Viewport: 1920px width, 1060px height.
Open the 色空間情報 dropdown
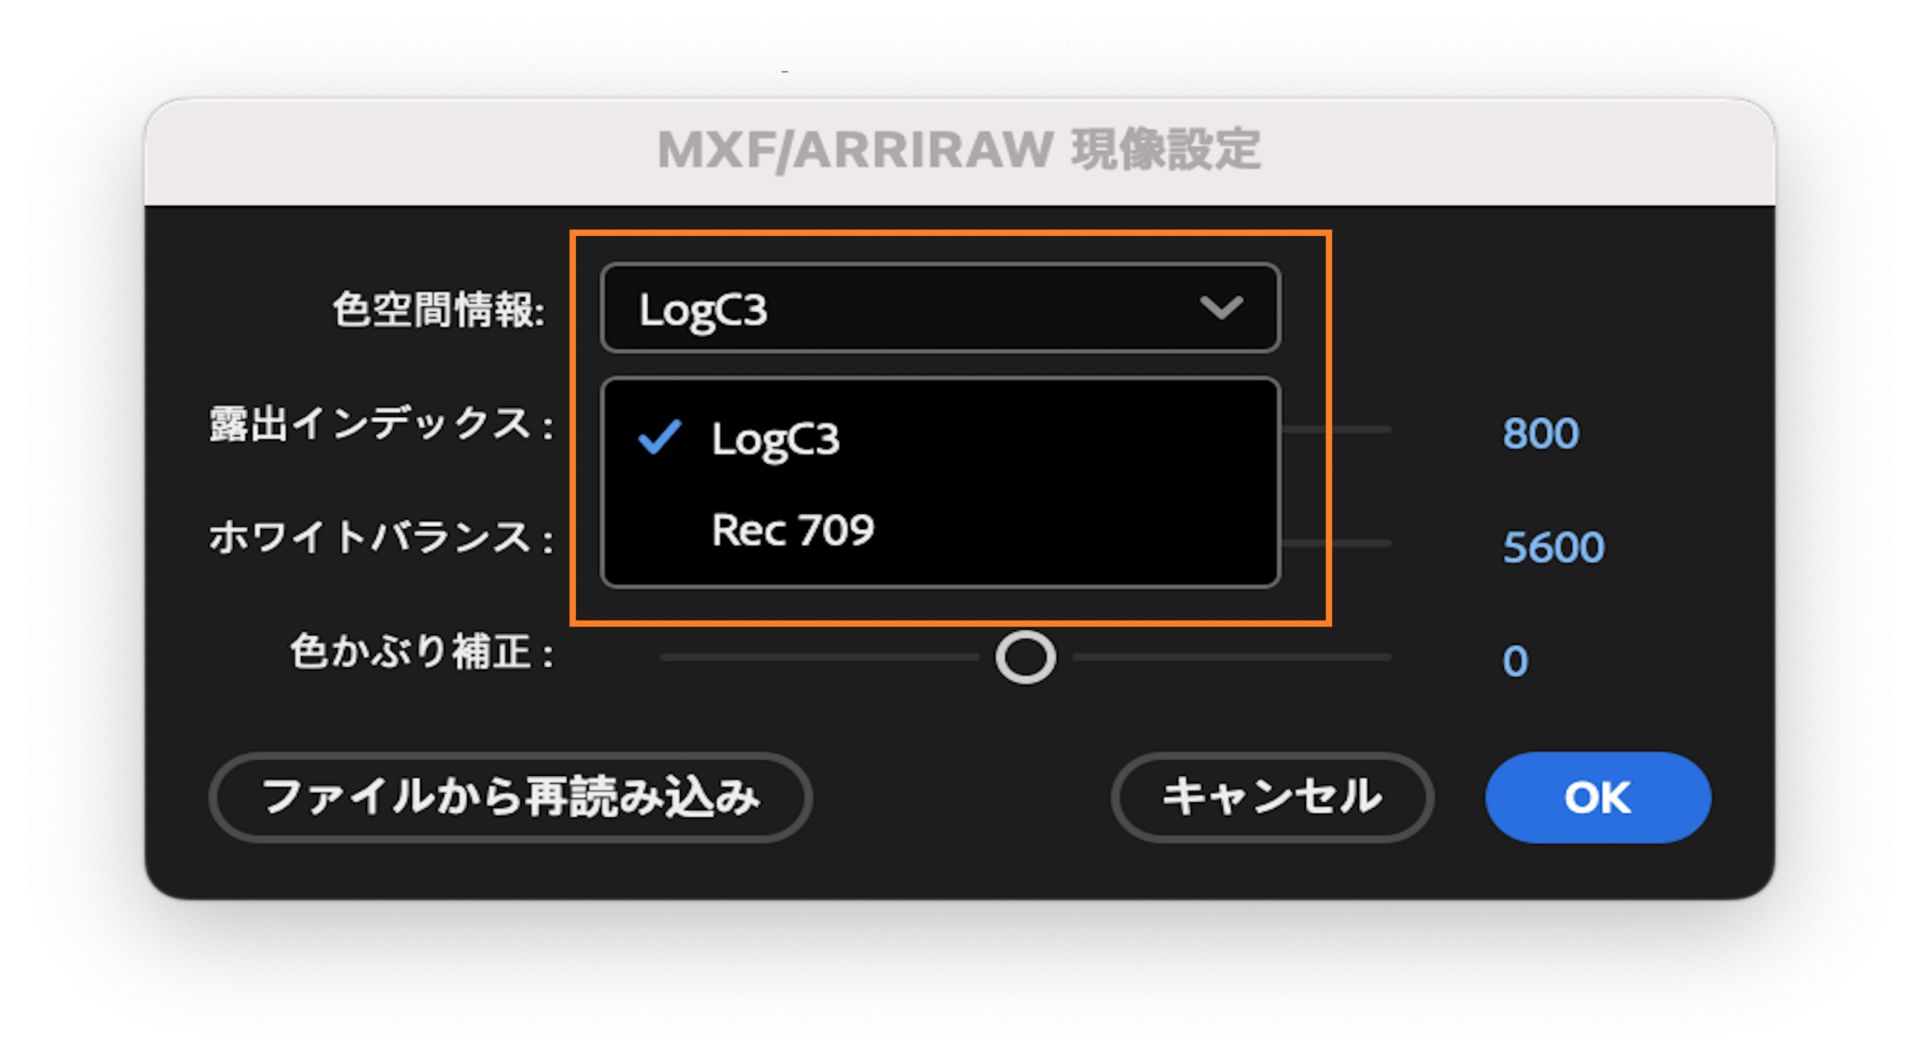tap(938, 308)
